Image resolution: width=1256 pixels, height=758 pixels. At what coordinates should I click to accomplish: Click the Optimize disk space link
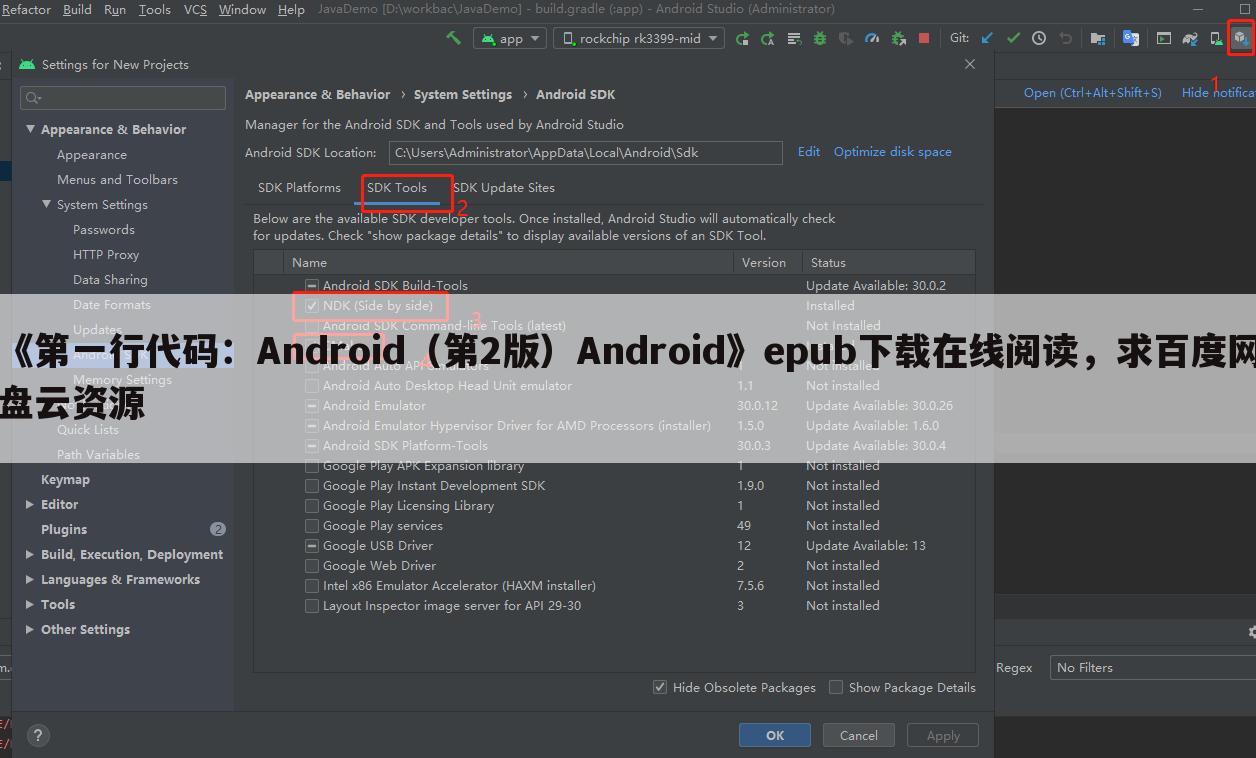893,152
